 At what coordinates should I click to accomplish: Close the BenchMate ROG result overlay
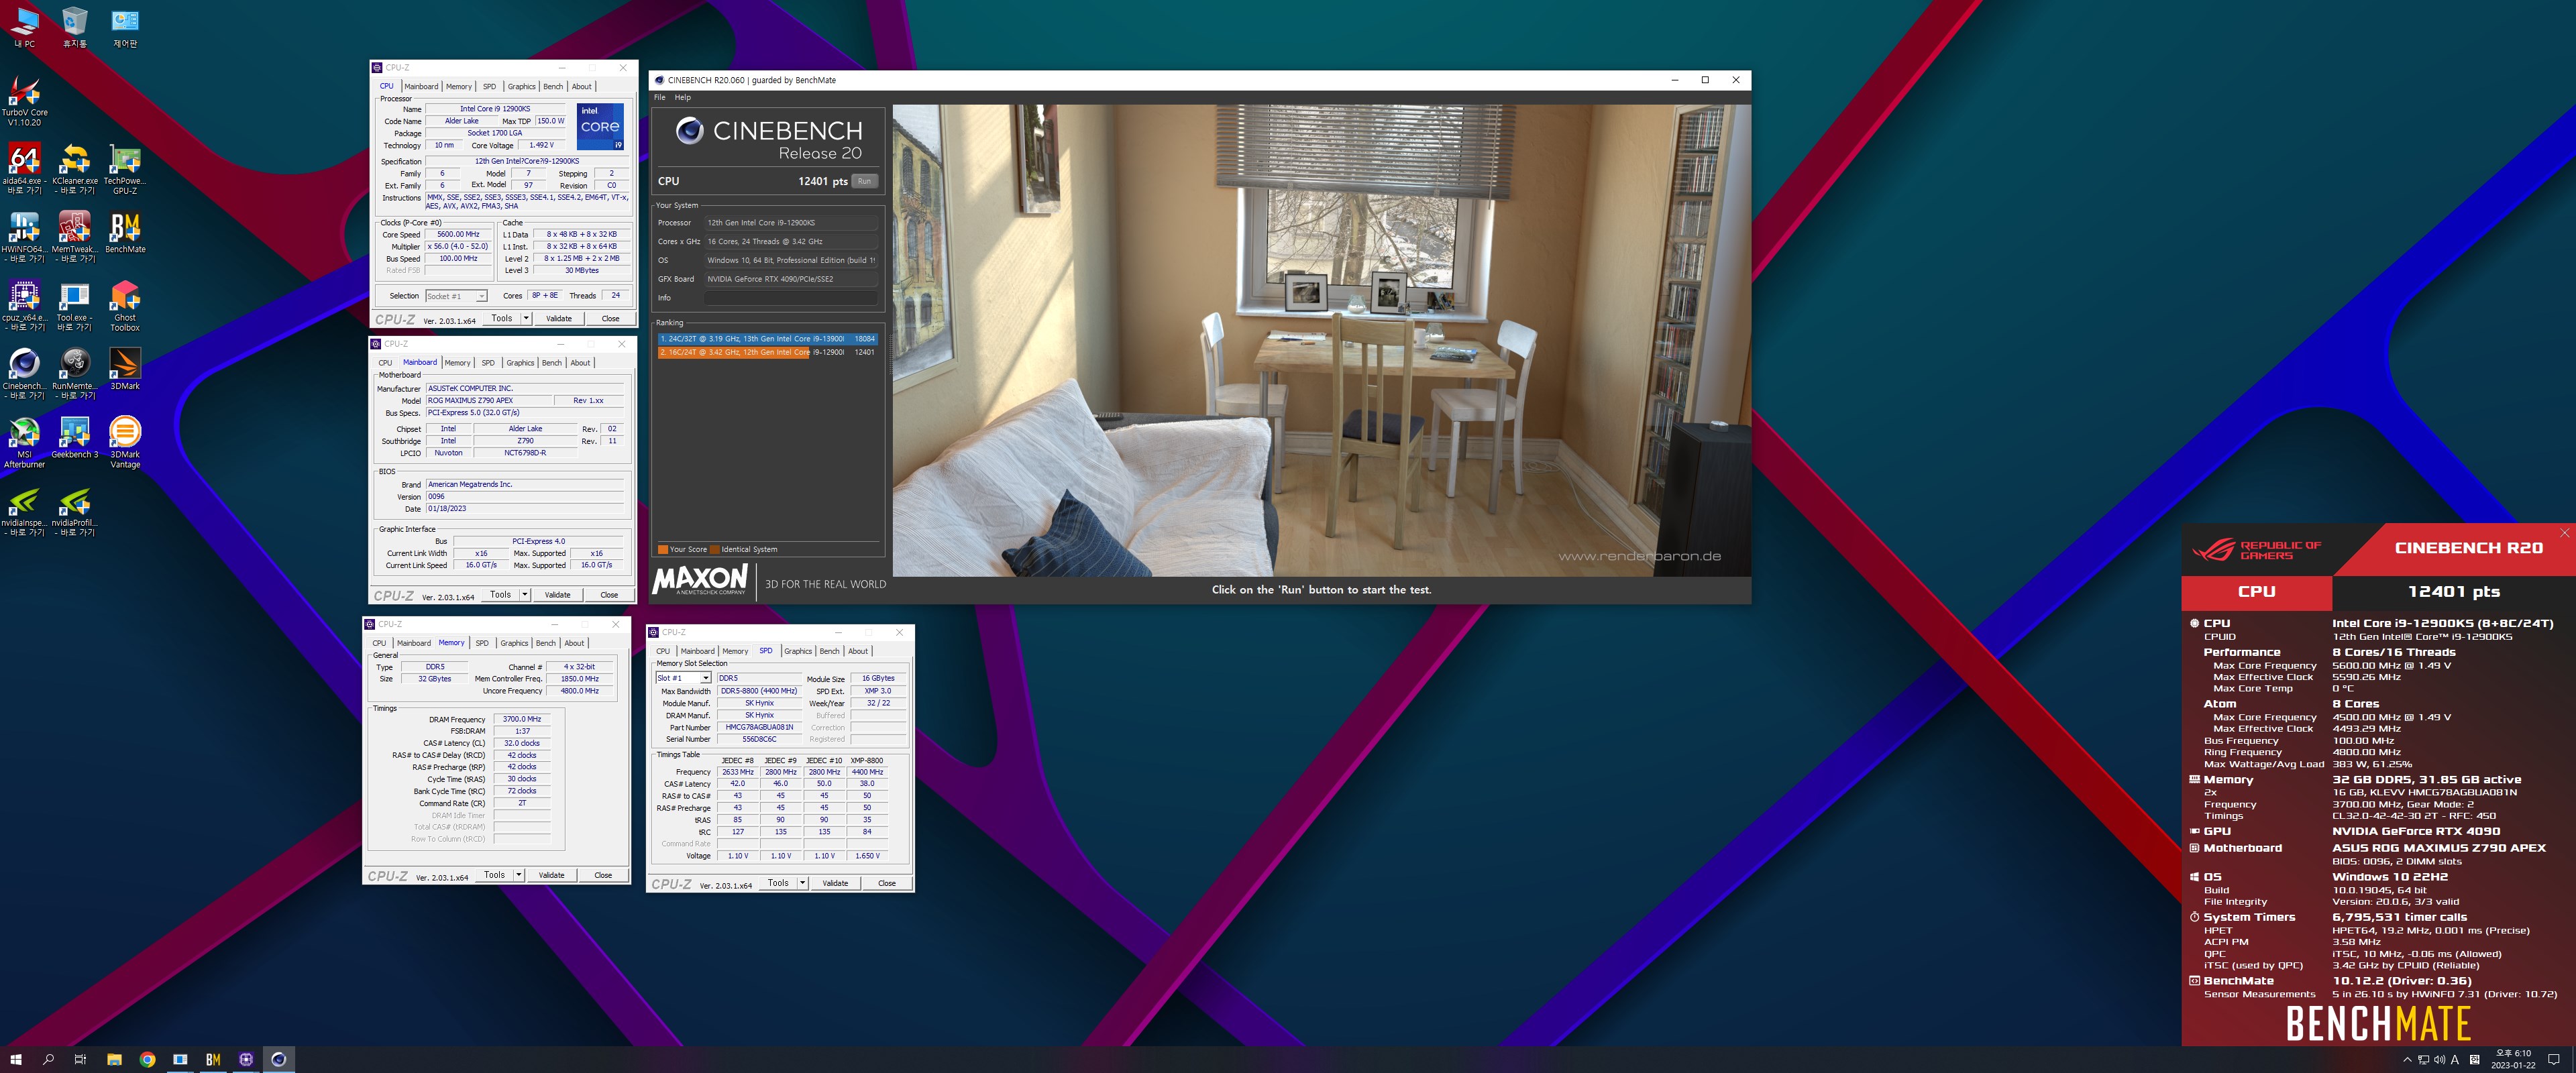2564,533
